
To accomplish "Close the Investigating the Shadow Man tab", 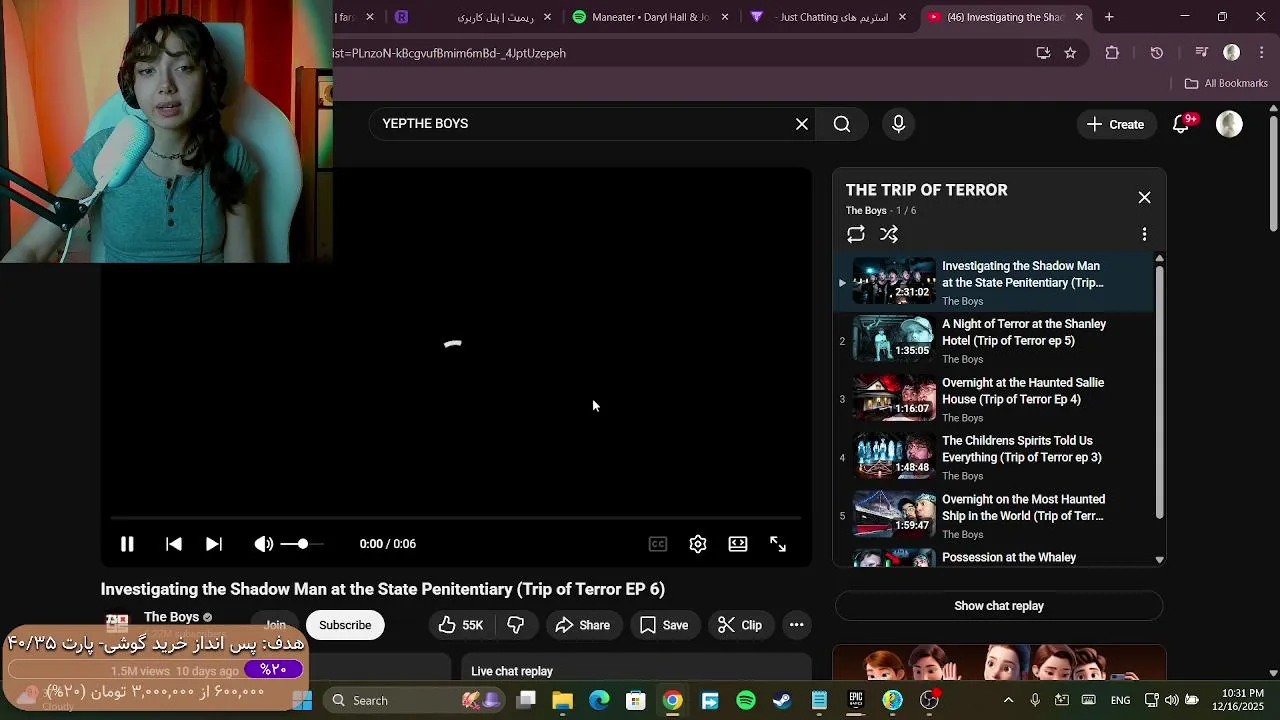I will click(x=1079, y=17).
